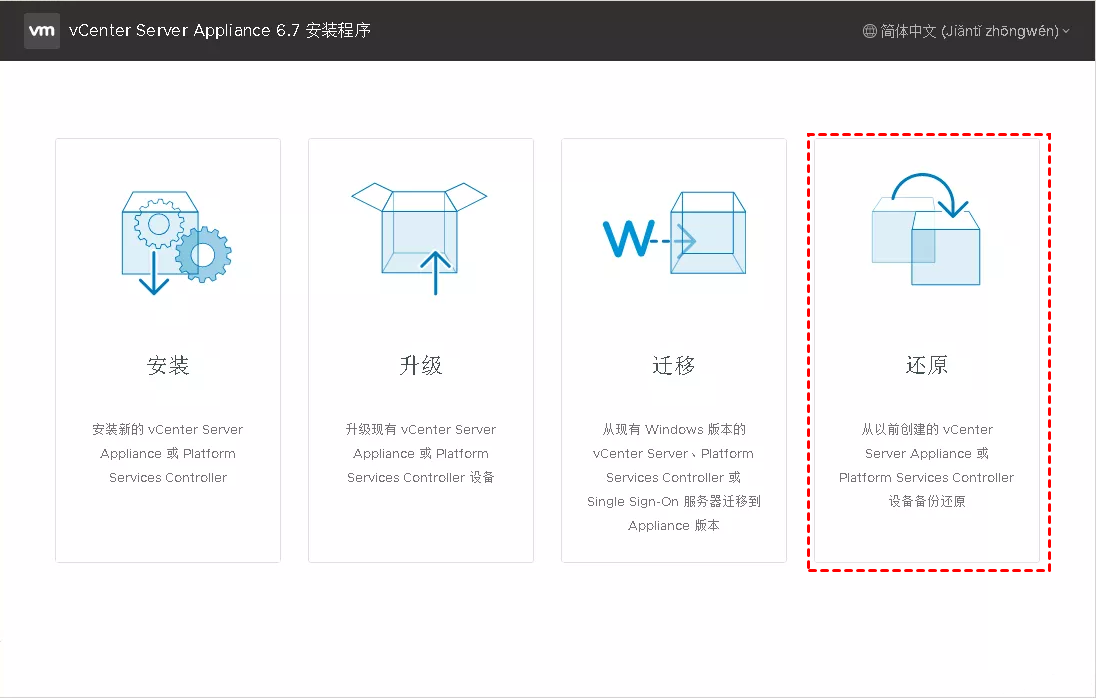Click the VMware vm logo icon
Image resolution: width=1096 pixels, height=698 pixels.
click(42, 31)
